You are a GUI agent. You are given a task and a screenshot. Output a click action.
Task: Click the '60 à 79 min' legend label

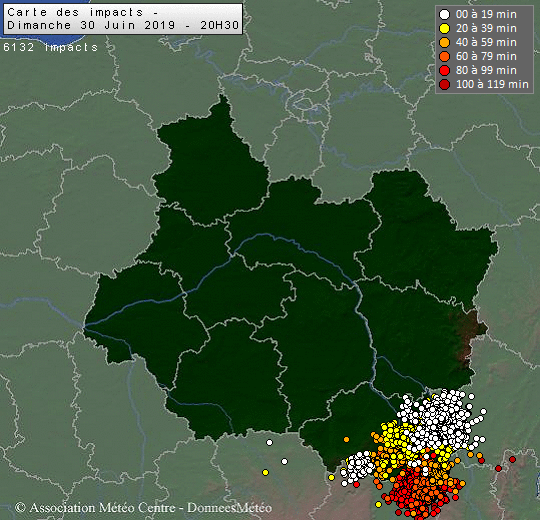(486, 56)
